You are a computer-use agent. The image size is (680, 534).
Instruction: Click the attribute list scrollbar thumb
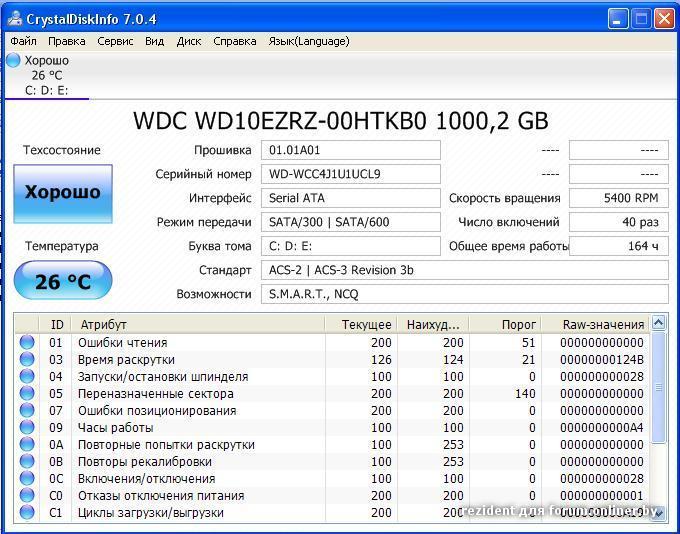[658, 387]
